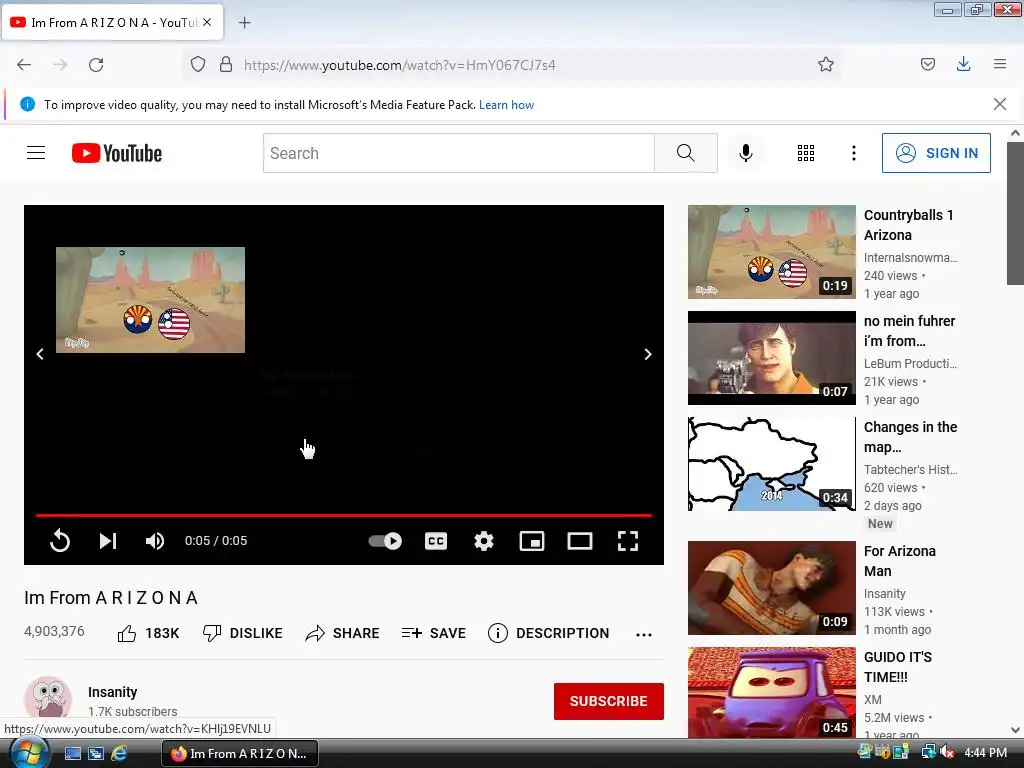Viewport: 1024px width, 768px height.
Task: Mute the video volume
Action: [x=155, y=541]
